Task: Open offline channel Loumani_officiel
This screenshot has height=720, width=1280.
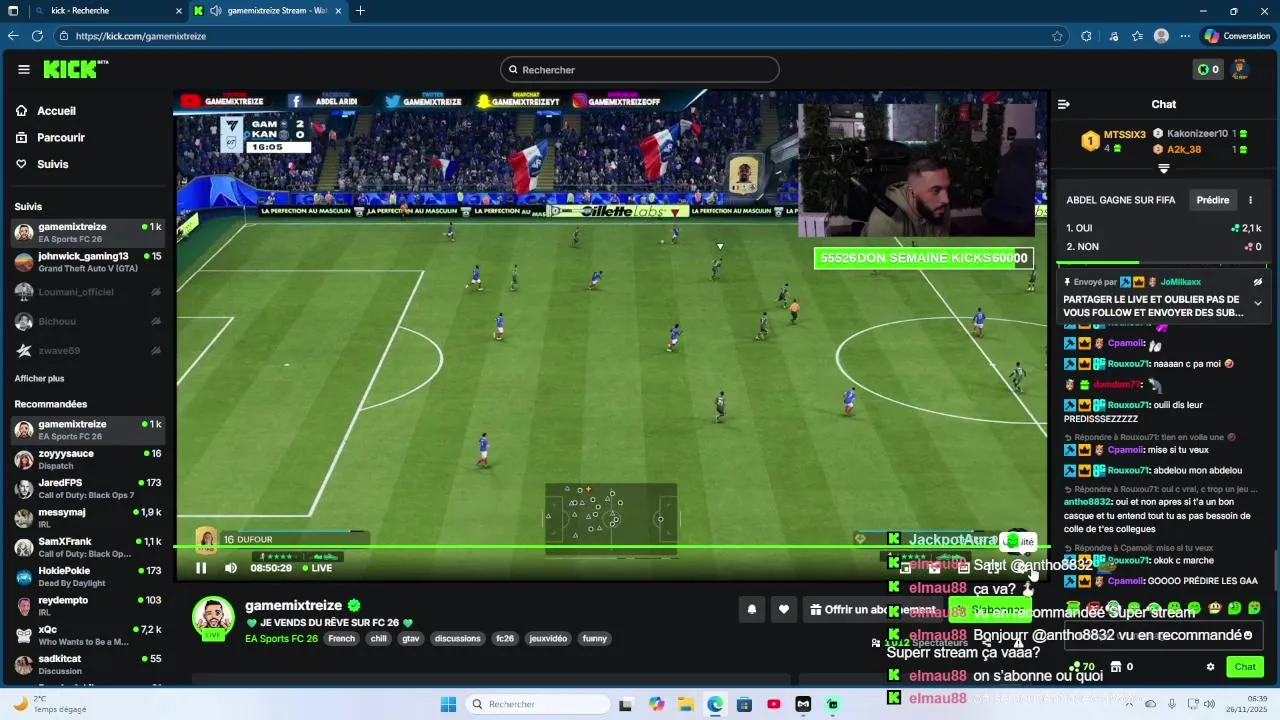Action: pos(88,292)
